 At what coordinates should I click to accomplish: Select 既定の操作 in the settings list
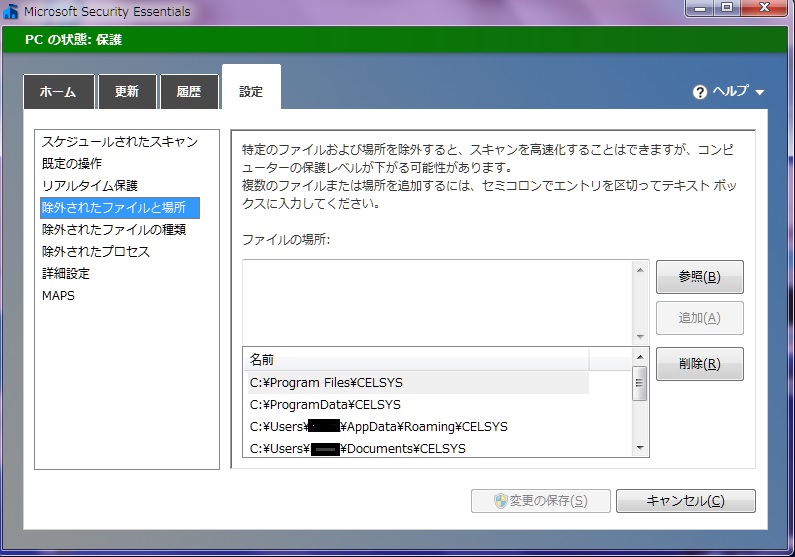coord(72,163)
